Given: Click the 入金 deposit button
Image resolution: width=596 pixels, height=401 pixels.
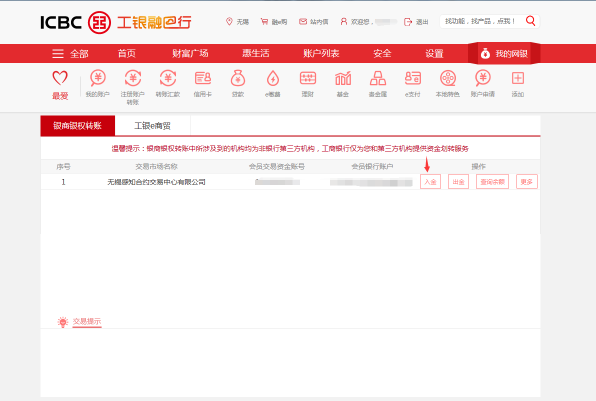Looking at the screenshot, I should pyautogui.click(x=430, y=182).
